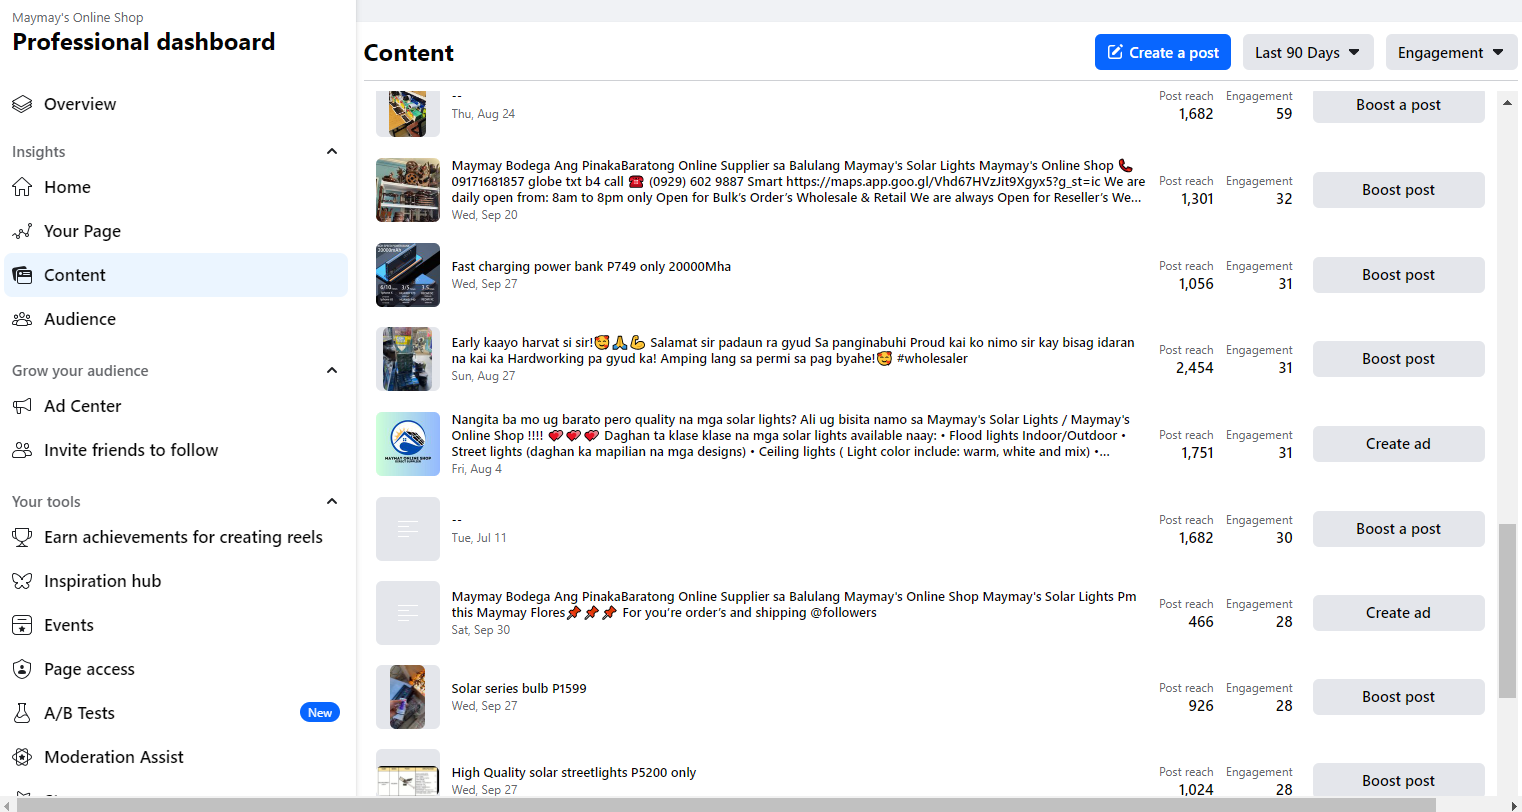Open the Solar series bulb thumbnail
This screenshot has width=1522, height=812.
coord(408,697)
